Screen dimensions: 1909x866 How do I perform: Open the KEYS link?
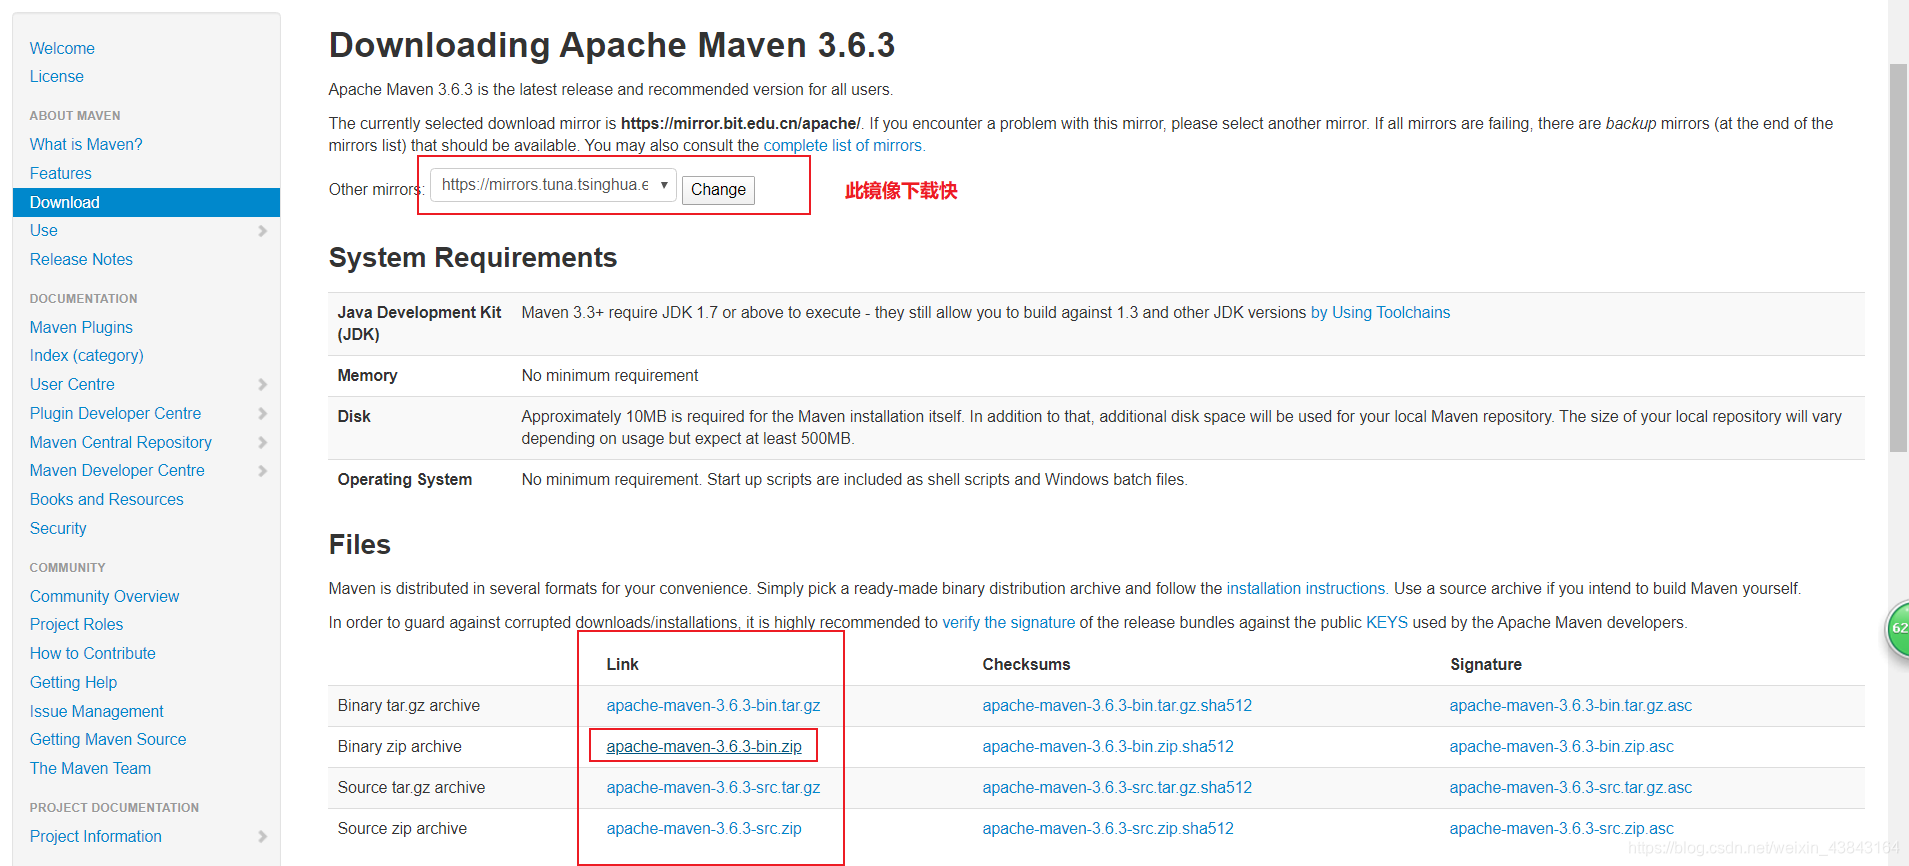[1387, 622]
